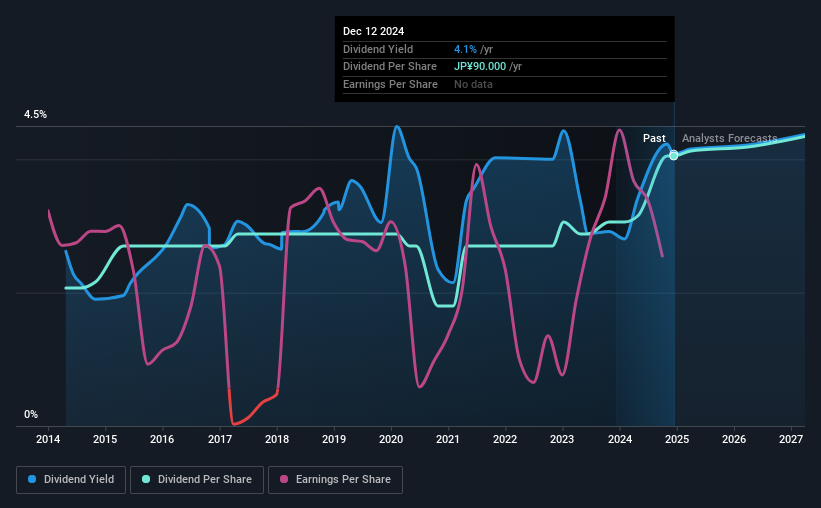Click the No data earnings value

(x=473, y=84)
